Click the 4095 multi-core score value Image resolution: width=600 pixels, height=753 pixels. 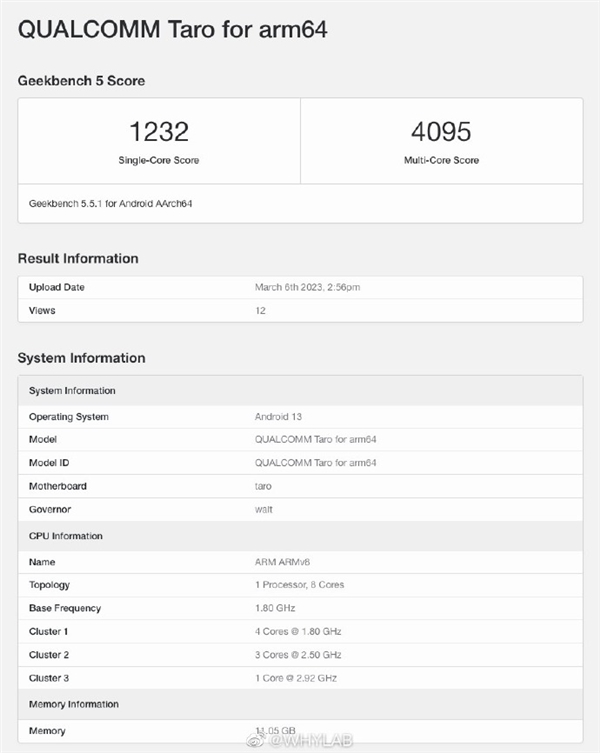(x=441, y=132)
